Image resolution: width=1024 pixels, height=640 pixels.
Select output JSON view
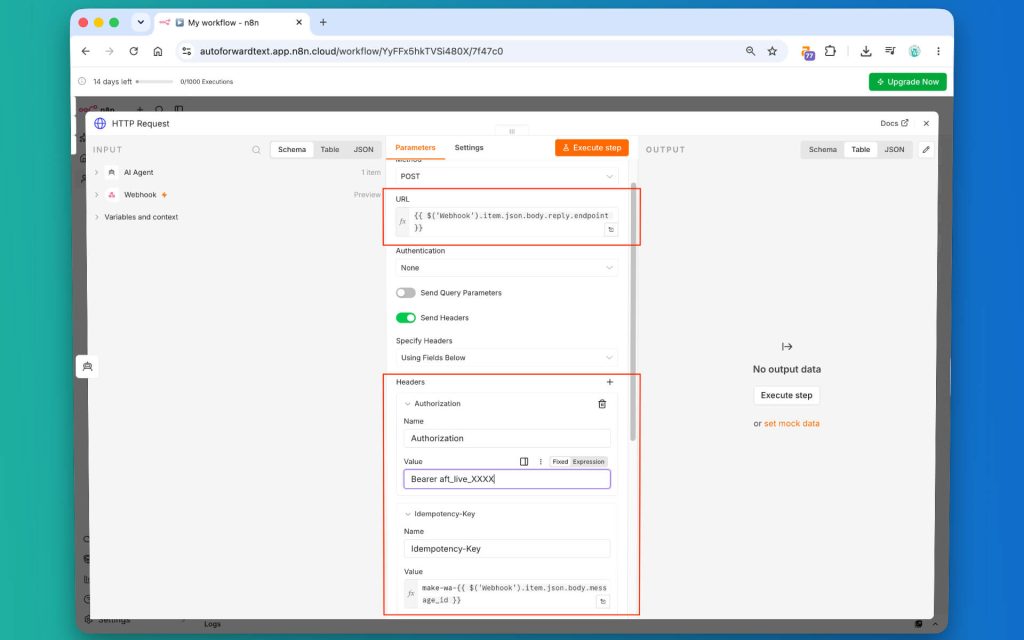click(894, 150)
